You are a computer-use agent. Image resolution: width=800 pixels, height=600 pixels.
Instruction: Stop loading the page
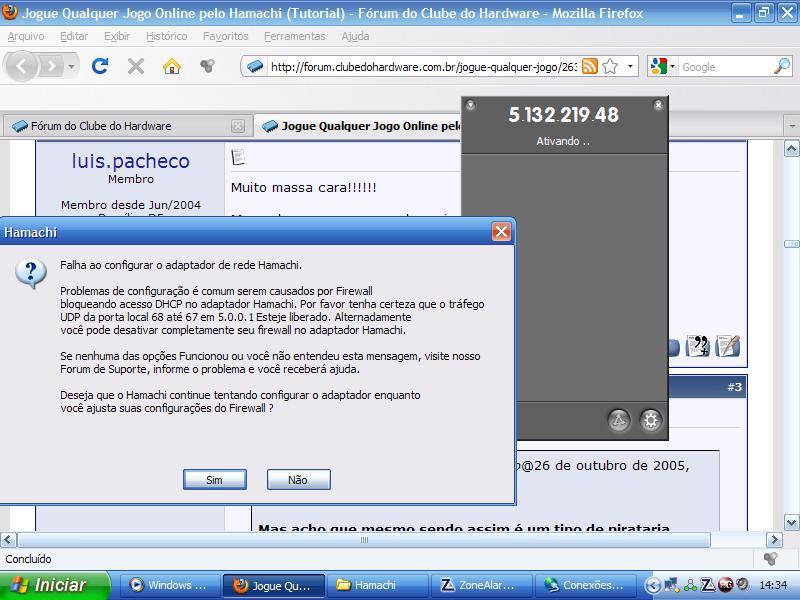[x=136, y=66]
